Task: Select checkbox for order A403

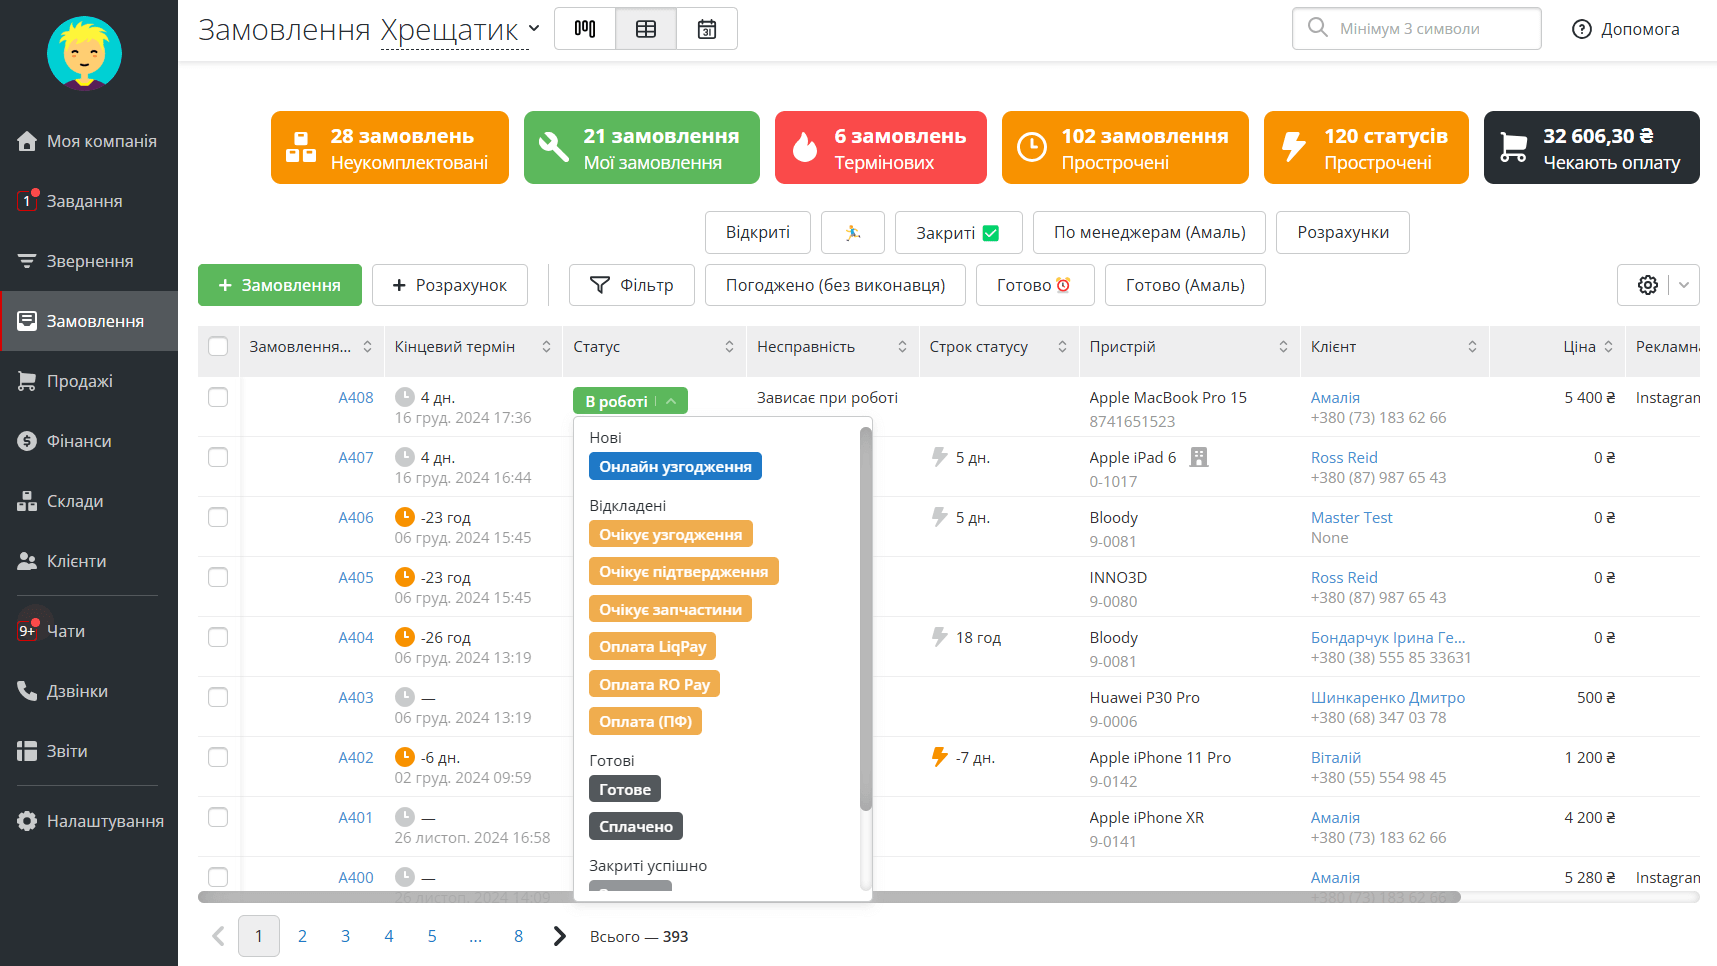Action: [x=218, y=697]
